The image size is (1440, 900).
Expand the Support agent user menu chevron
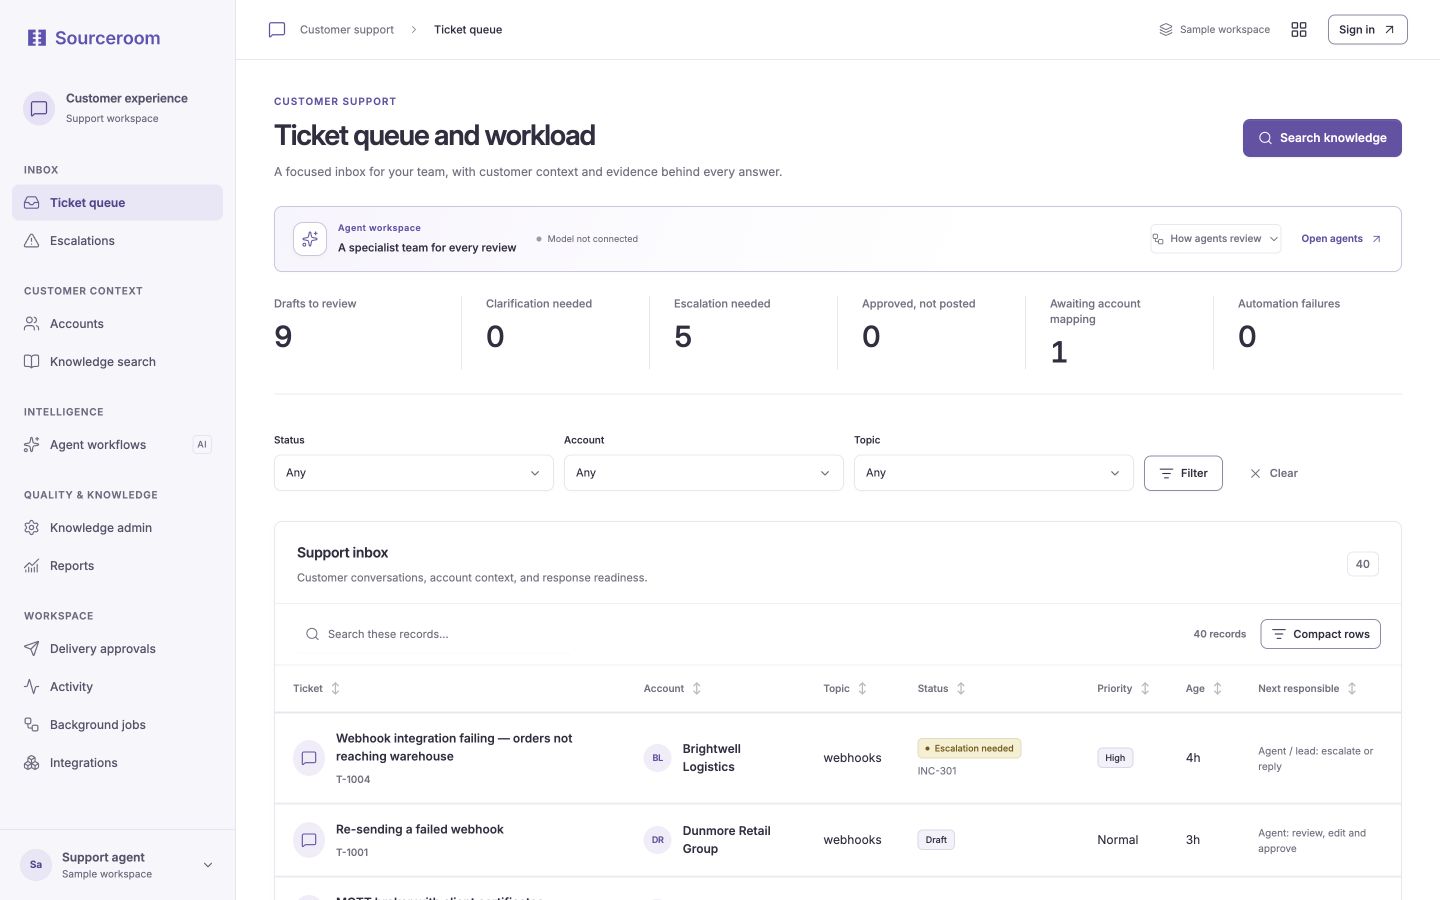(x=208, y=865)
